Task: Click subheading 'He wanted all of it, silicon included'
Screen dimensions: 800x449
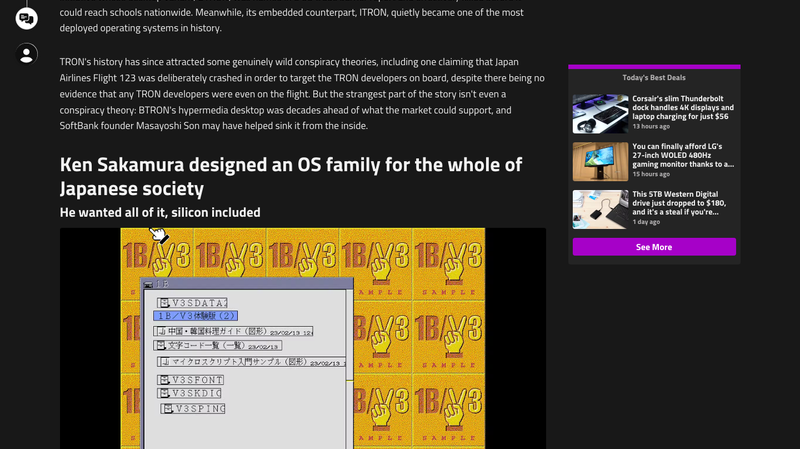Action: pyautogui.click(x=160, y=212)
